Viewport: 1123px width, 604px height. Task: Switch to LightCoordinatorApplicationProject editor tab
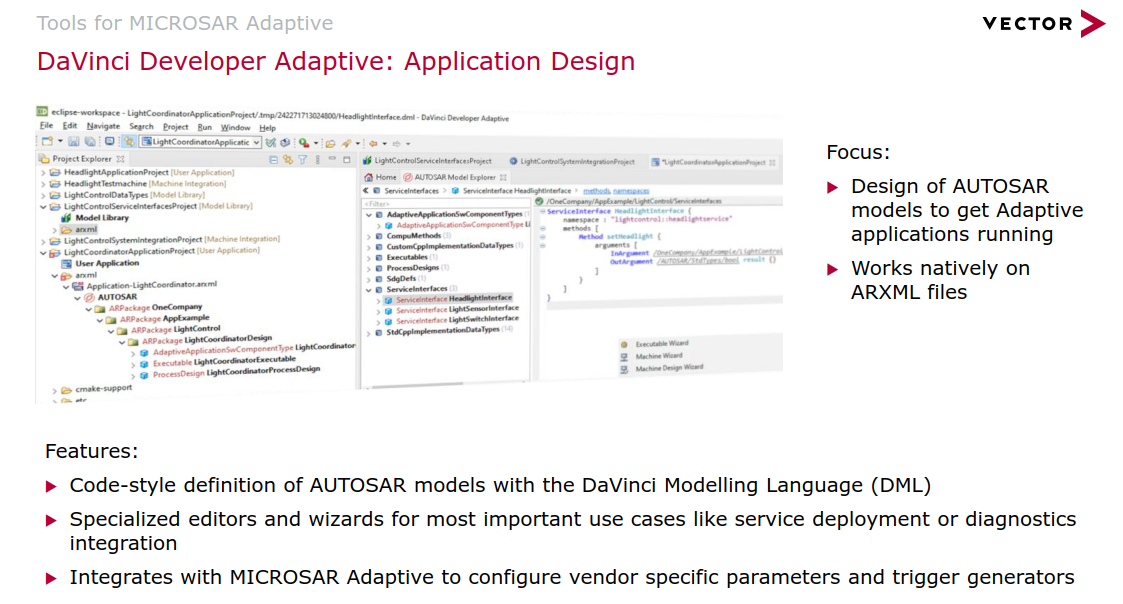coord(713,162)
